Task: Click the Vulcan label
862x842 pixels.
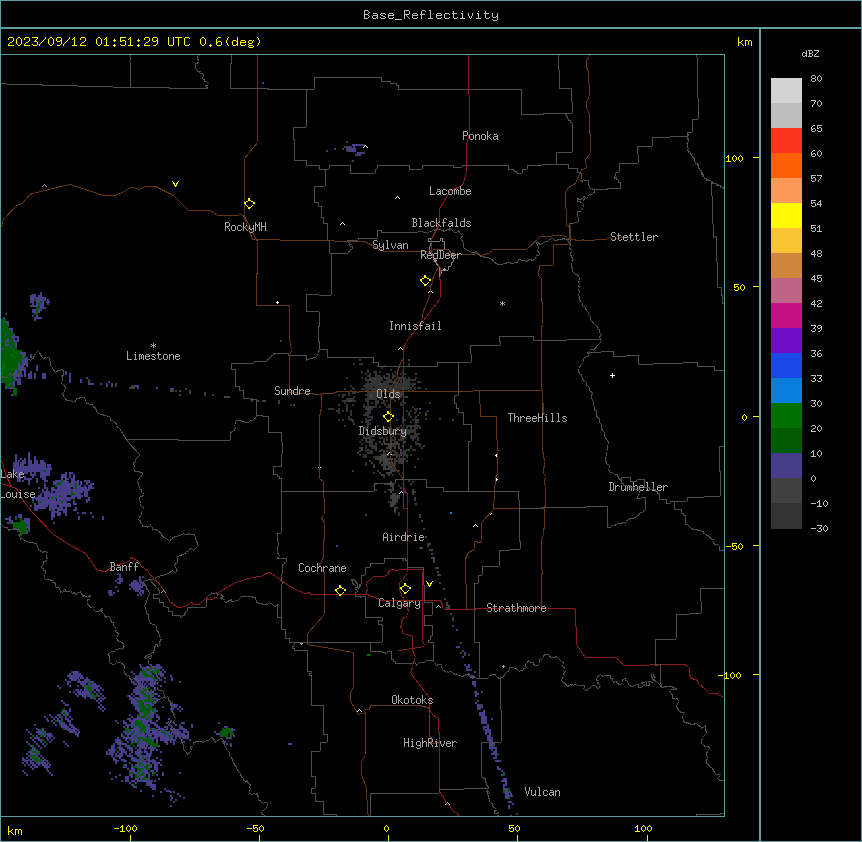Action: 542,792
